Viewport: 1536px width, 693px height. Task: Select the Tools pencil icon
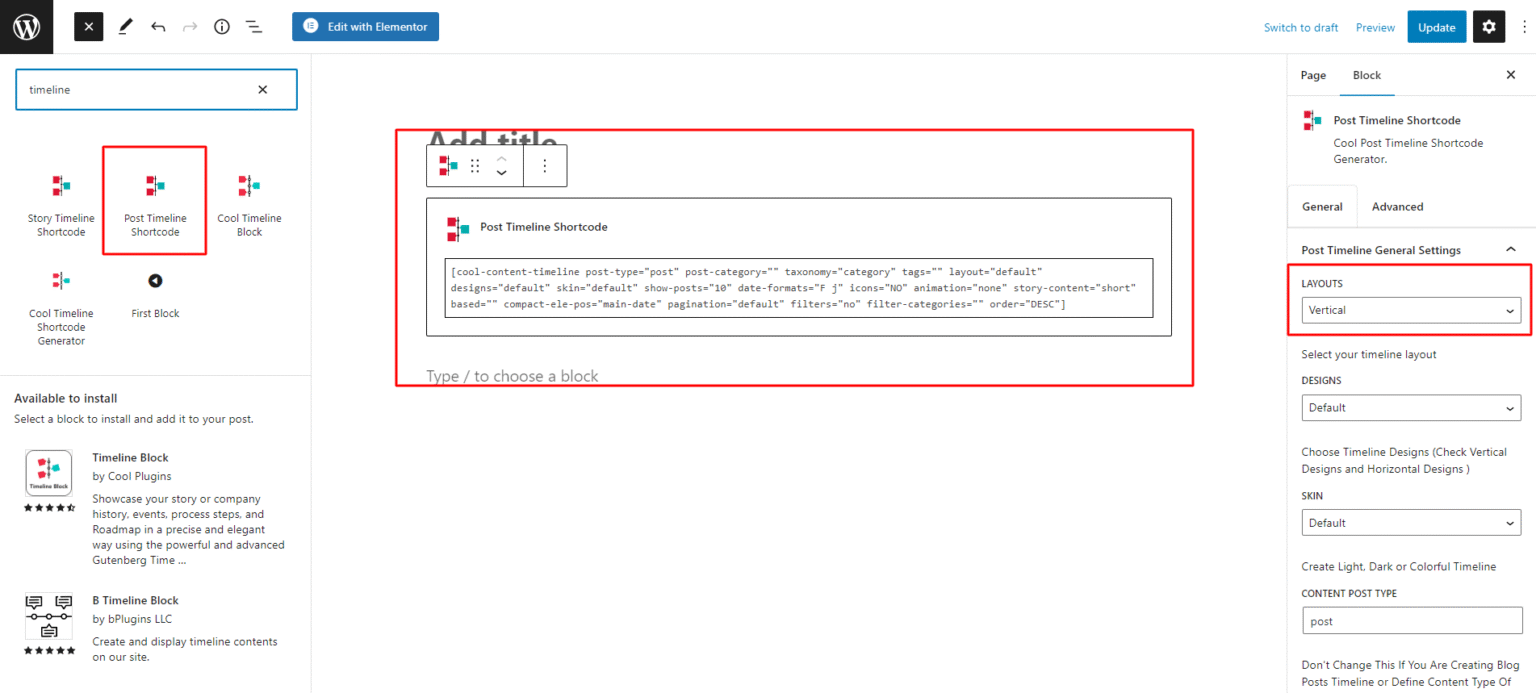click(x=125, y=26)
